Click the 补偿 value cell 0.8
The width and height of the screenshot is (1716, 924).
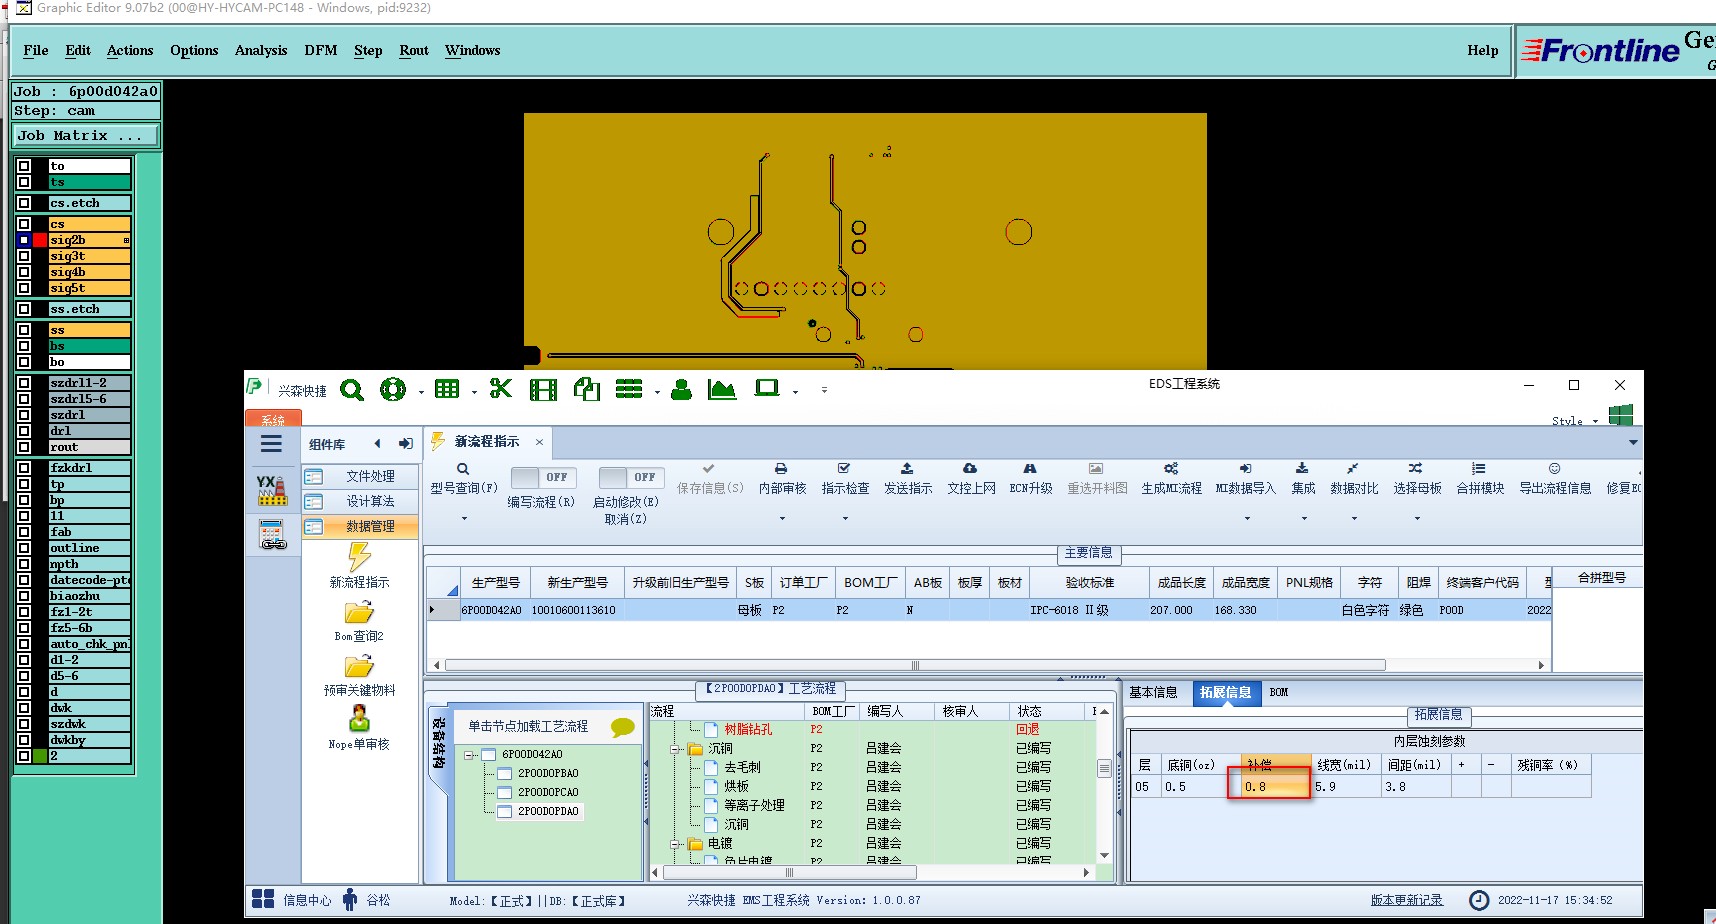(1275, 787)
